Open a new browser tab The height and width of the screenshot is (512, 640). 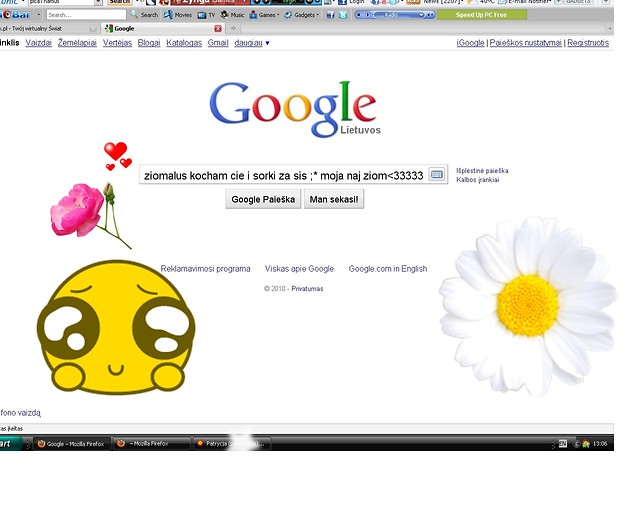pos(233,29)
